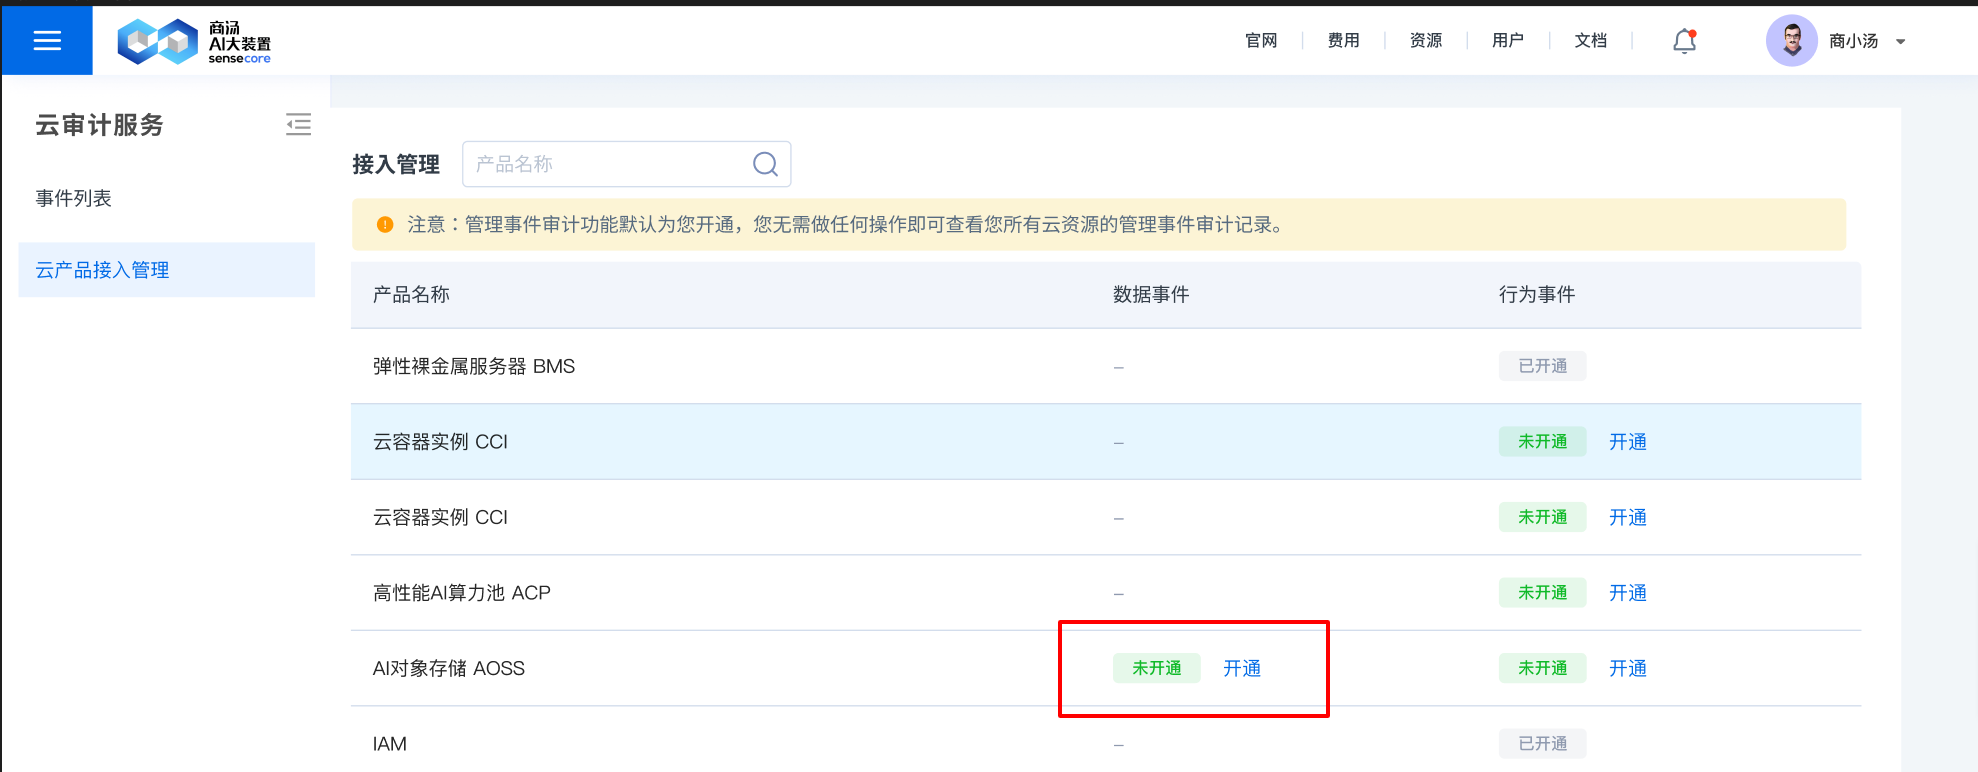Click the search magnifier icon
Image resolution: width=1978 pixels, height=772 pixels.
(765, 164)
